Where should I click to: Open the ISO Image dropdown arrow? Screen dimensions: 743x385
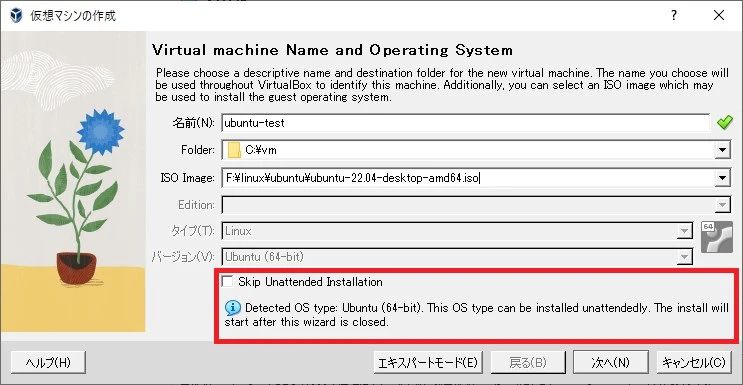(x=722, y=178)
